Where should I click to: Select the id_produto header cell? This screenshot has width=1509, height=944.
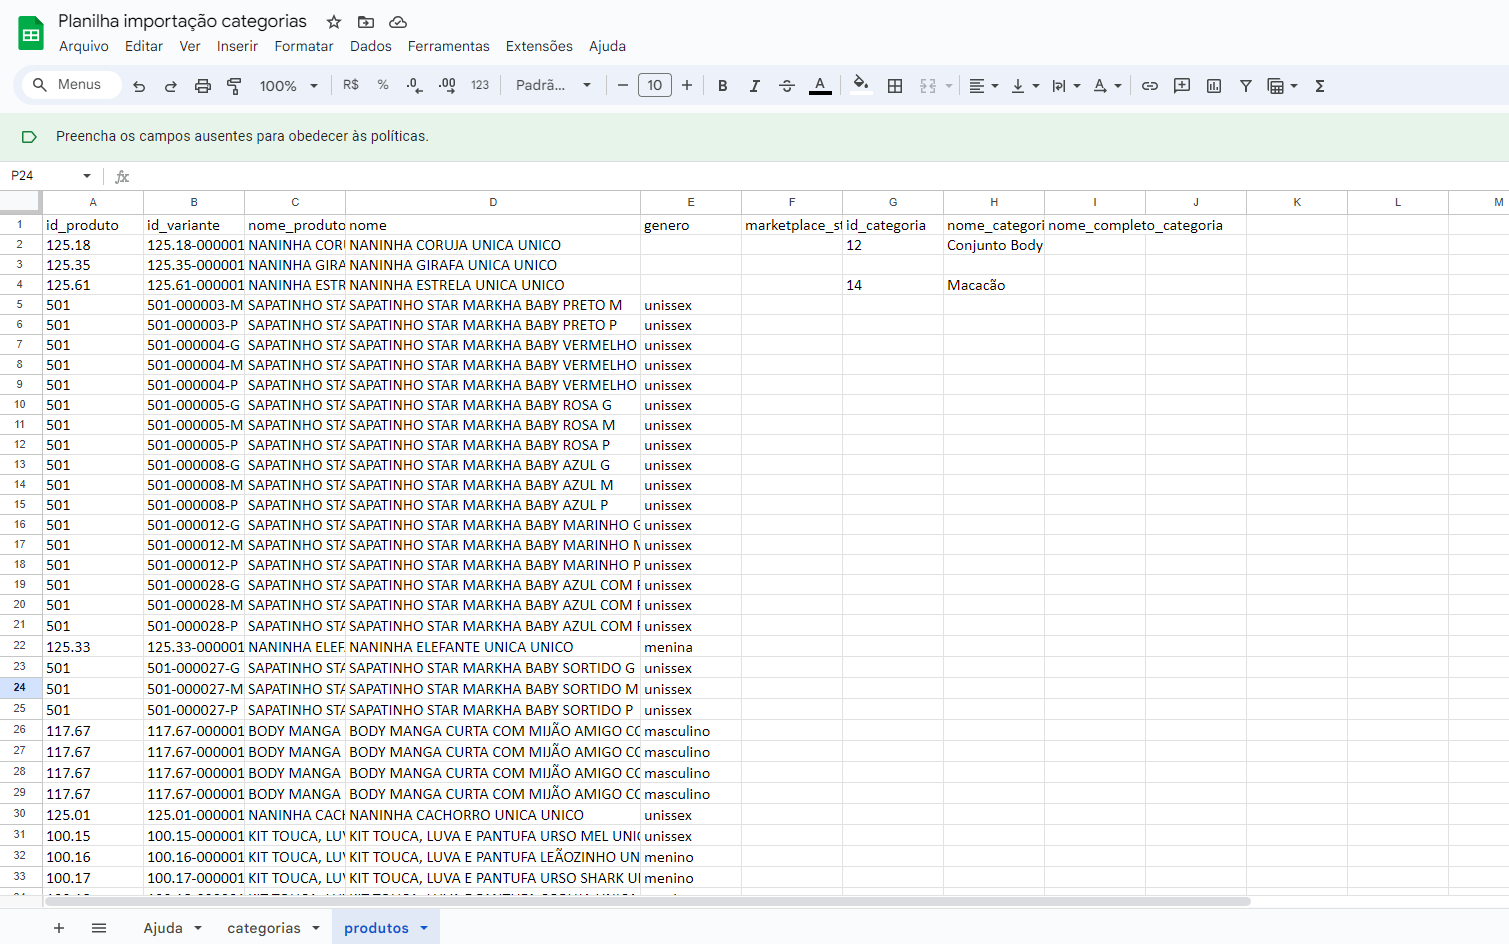pos(93,225)
